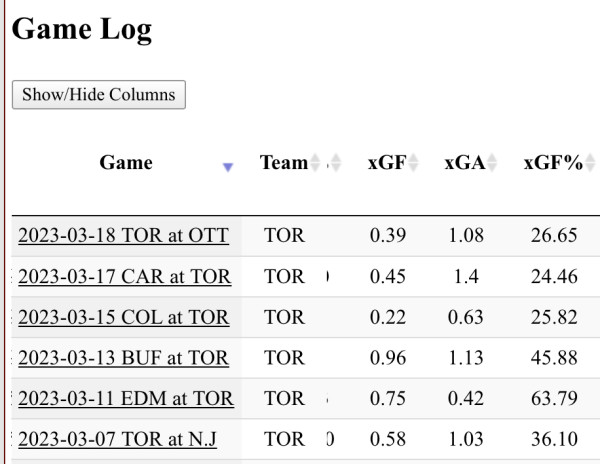600x464 pixels.
Task: Sort table by xGA arrows icon
Action: coord(491,163)
